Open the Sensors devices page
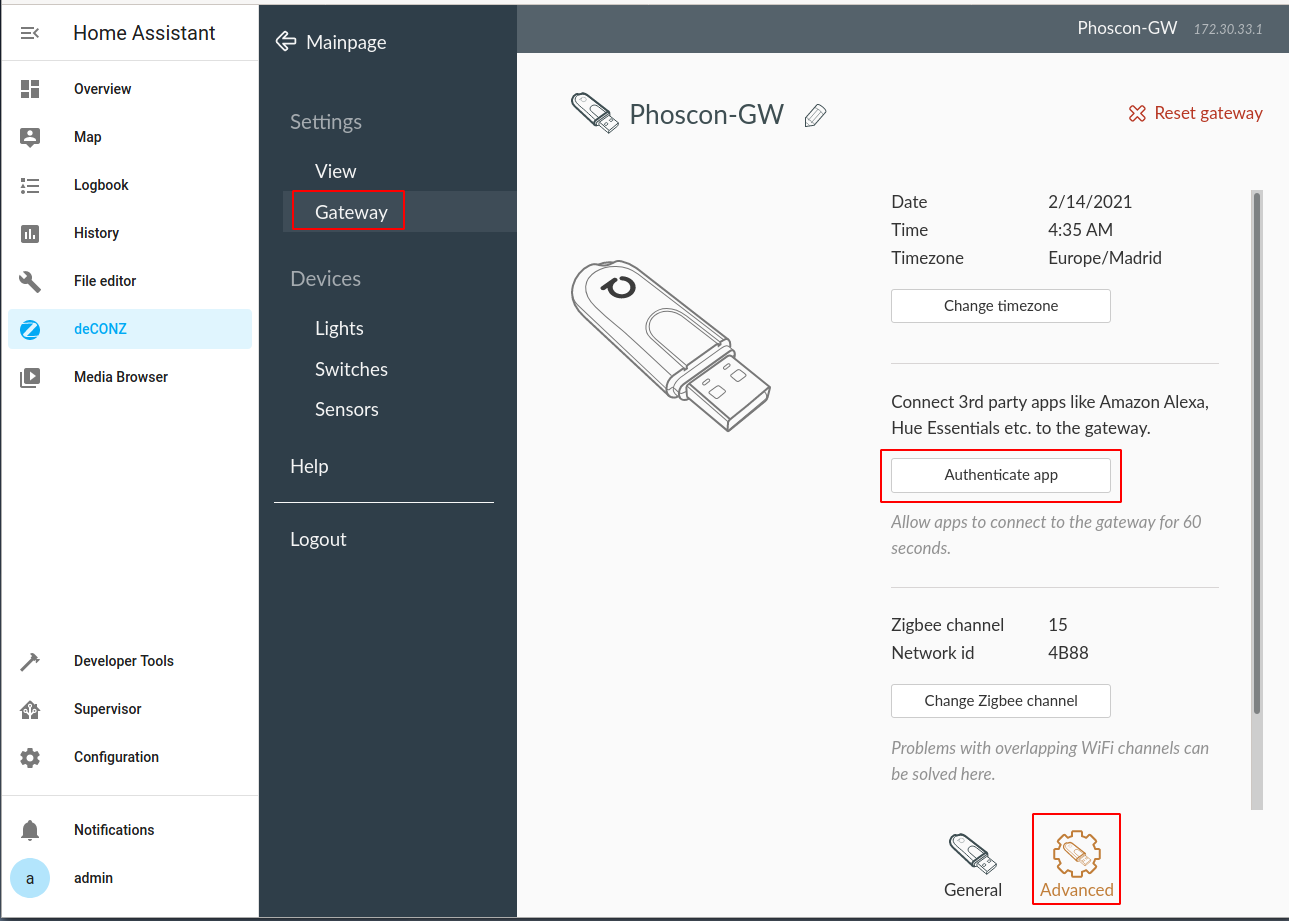This screenshot has width=1289, height=921. tap(346, 409)
